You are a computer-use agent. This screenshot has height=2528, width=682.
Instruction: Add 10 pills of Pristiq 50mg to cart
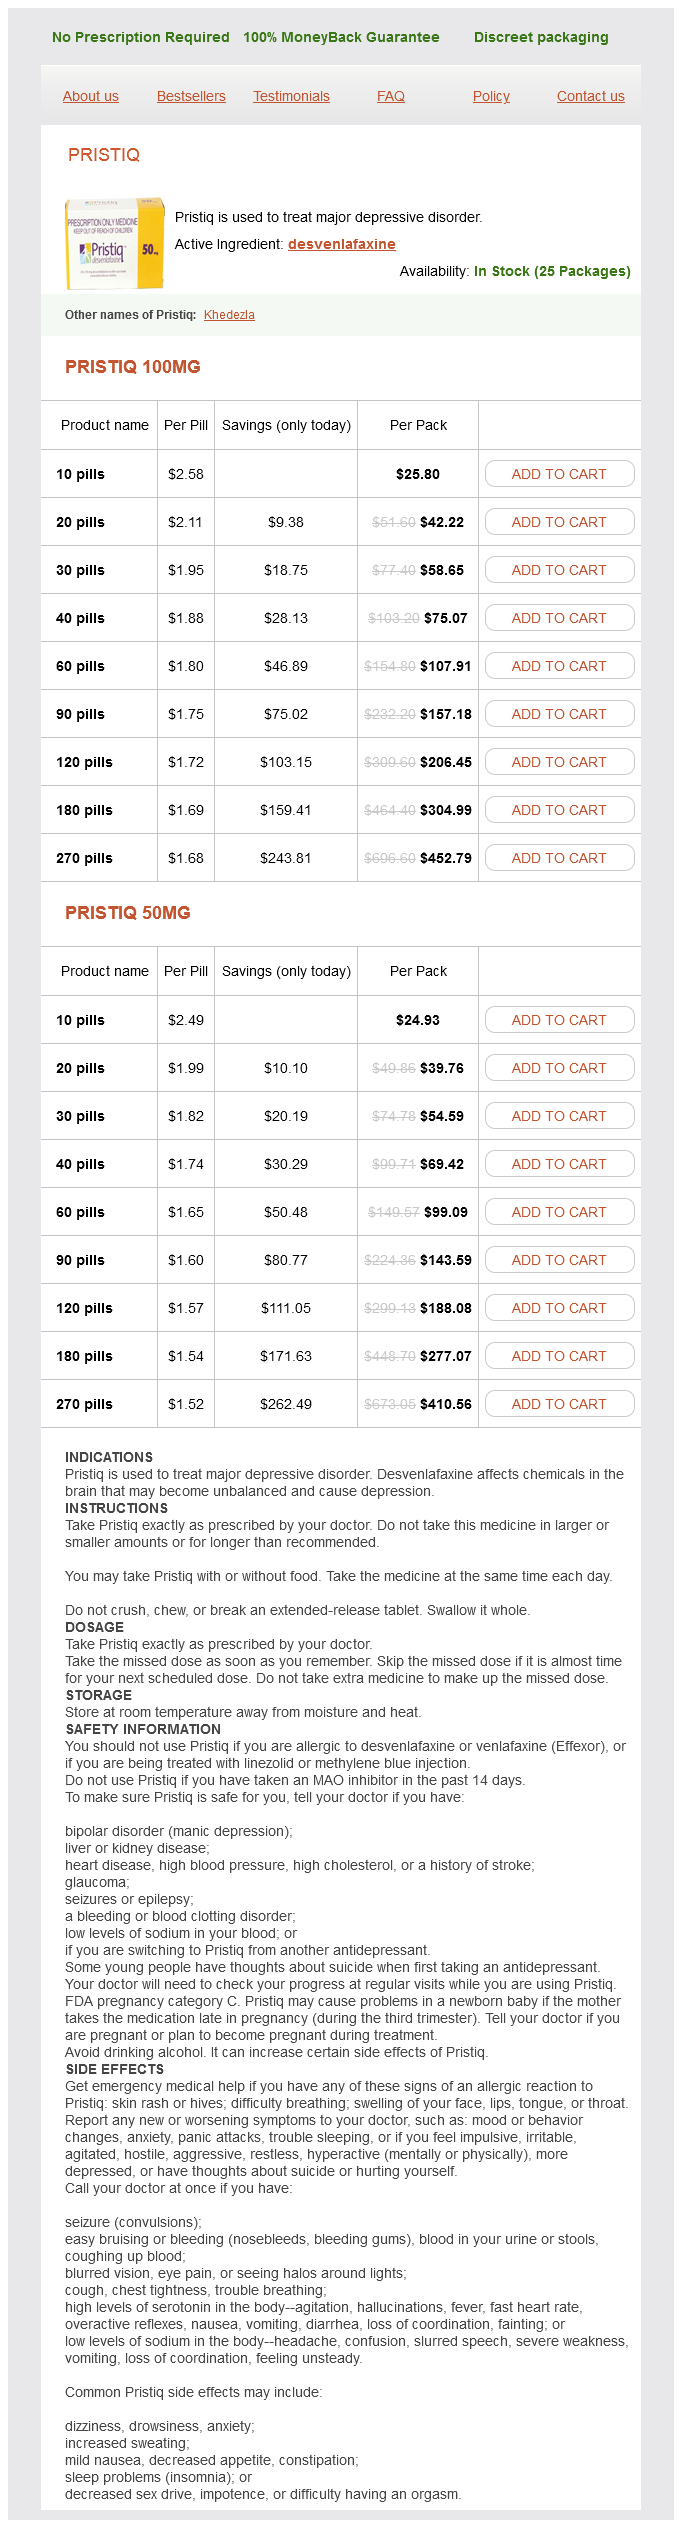coord(559,1020)
